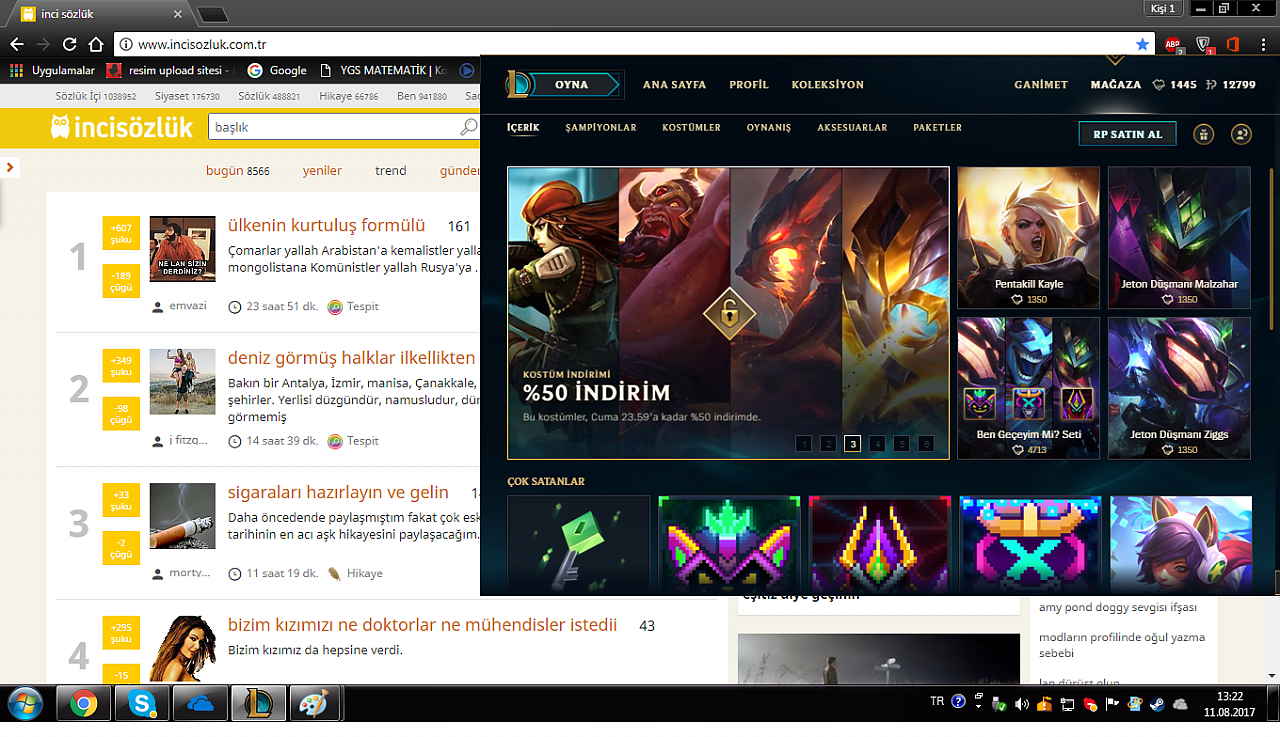
Task: Click the League store vertical scrollbar
Action: coord(1272,248)
